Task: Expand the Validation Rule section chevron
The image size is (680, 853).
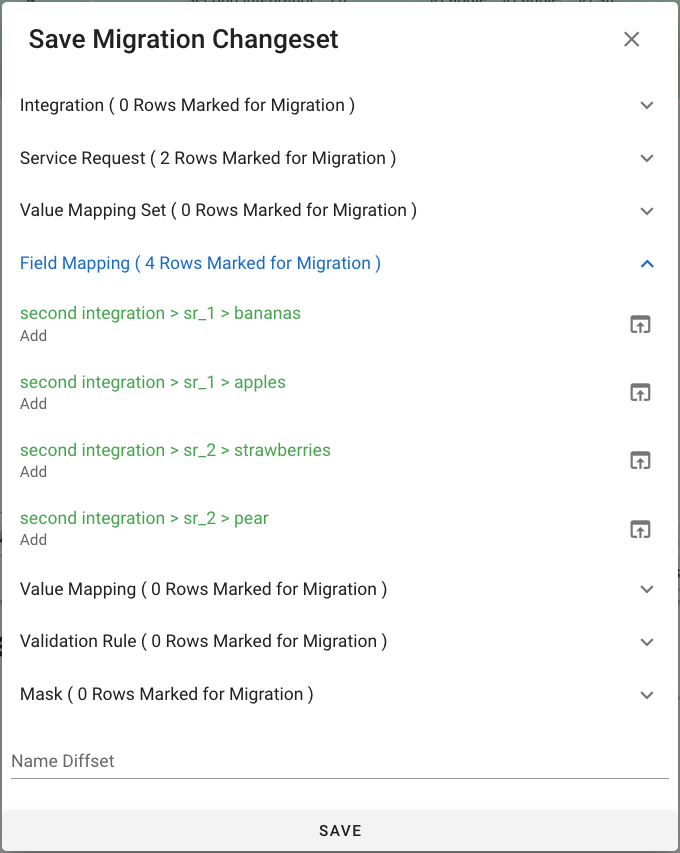Action: [647, 642]
